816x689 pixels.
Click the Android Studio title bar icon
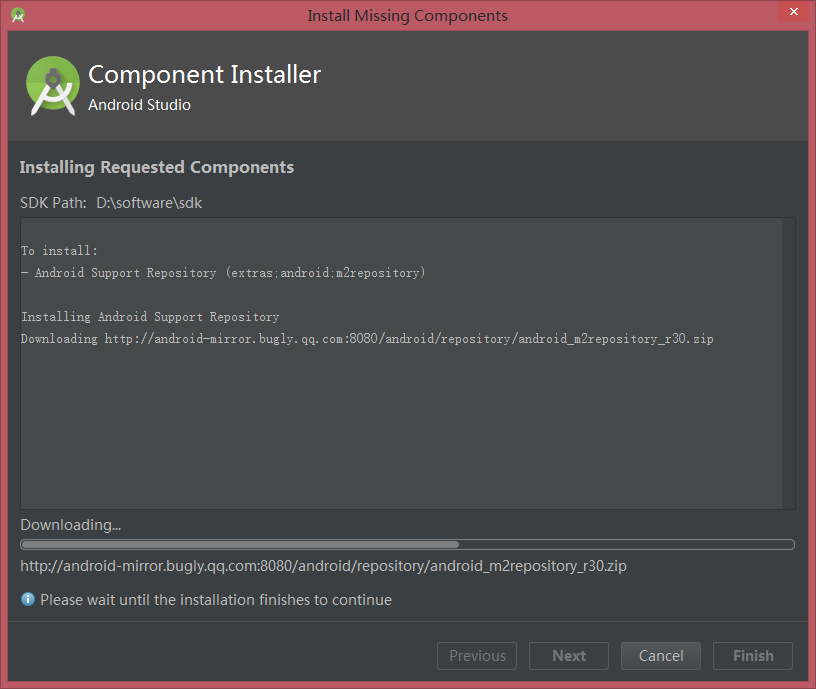tap(18, 15)
